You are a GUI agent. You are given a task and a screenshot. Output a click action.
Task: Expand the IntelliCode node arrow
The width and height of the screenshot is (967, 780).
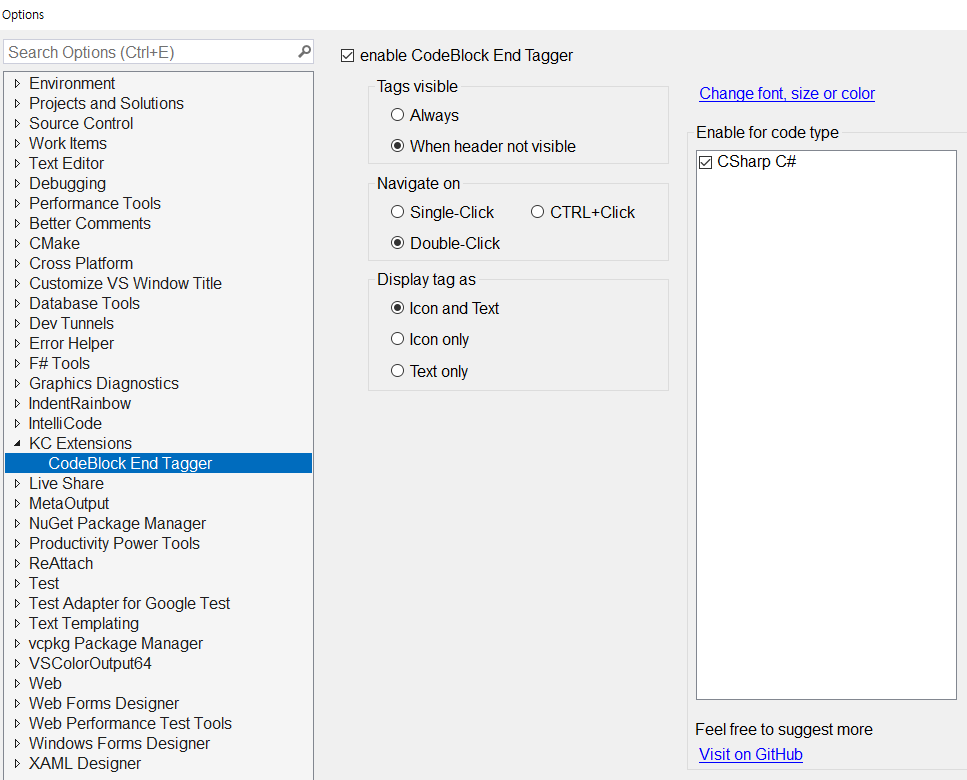(x=17, y=424)
